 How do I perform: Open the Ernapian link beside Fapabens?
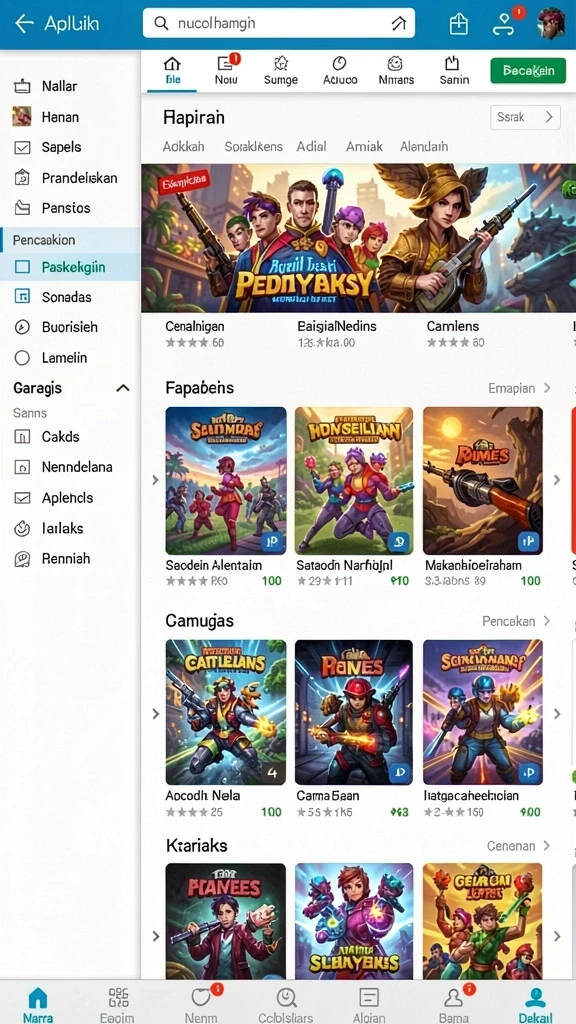pos(519,388)
